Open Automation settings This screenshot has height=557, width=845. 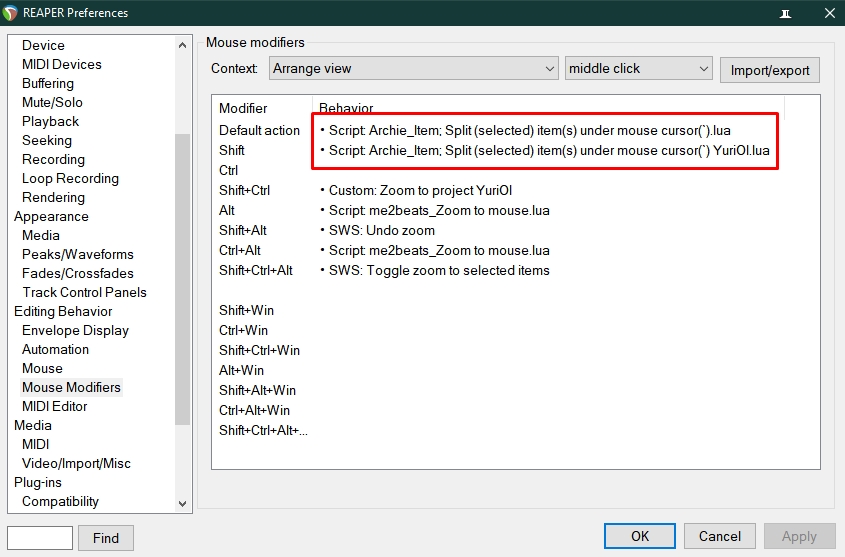(x=55, y=349)
